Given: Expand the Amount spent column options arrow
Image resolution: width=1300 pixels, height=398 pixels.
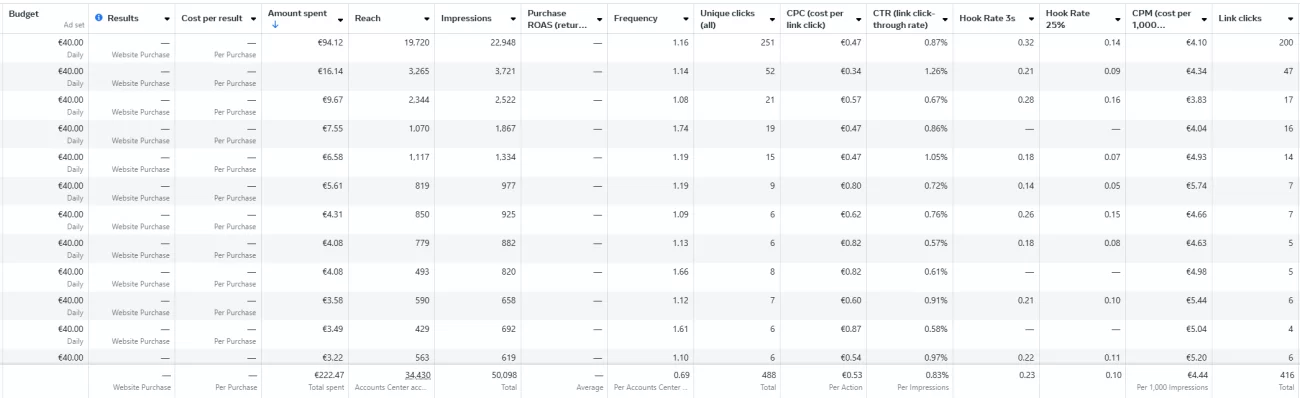Looking at the screenshot, I should click(340, 19).
